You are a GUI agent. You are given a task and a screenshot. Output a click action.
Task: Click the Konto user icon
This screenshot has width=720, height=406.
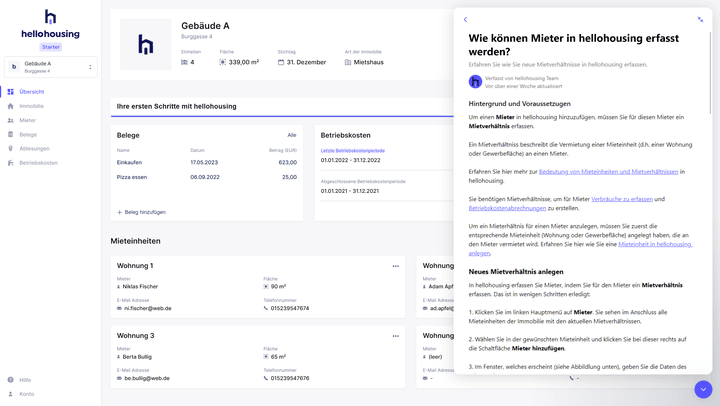click(x=11, y=394)
